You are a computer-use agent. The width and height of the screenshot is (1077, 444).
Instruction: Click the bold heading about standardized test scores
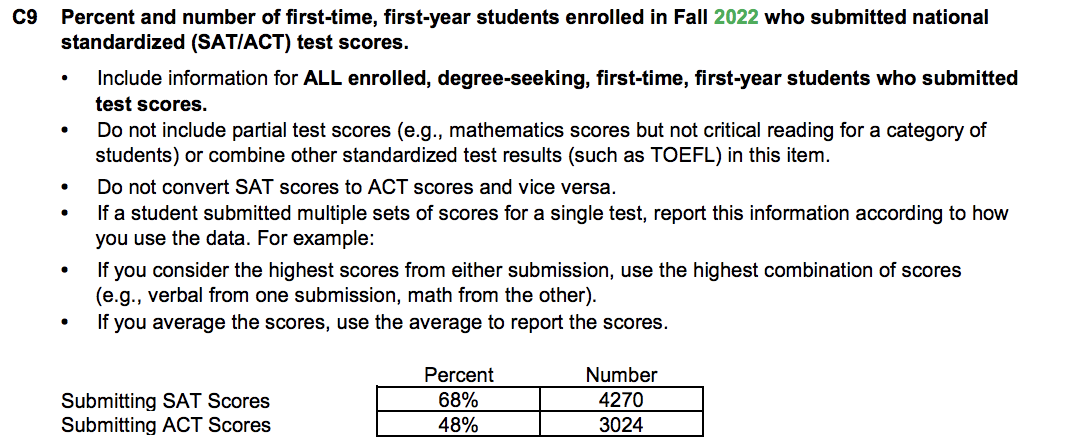coord(525,30)
